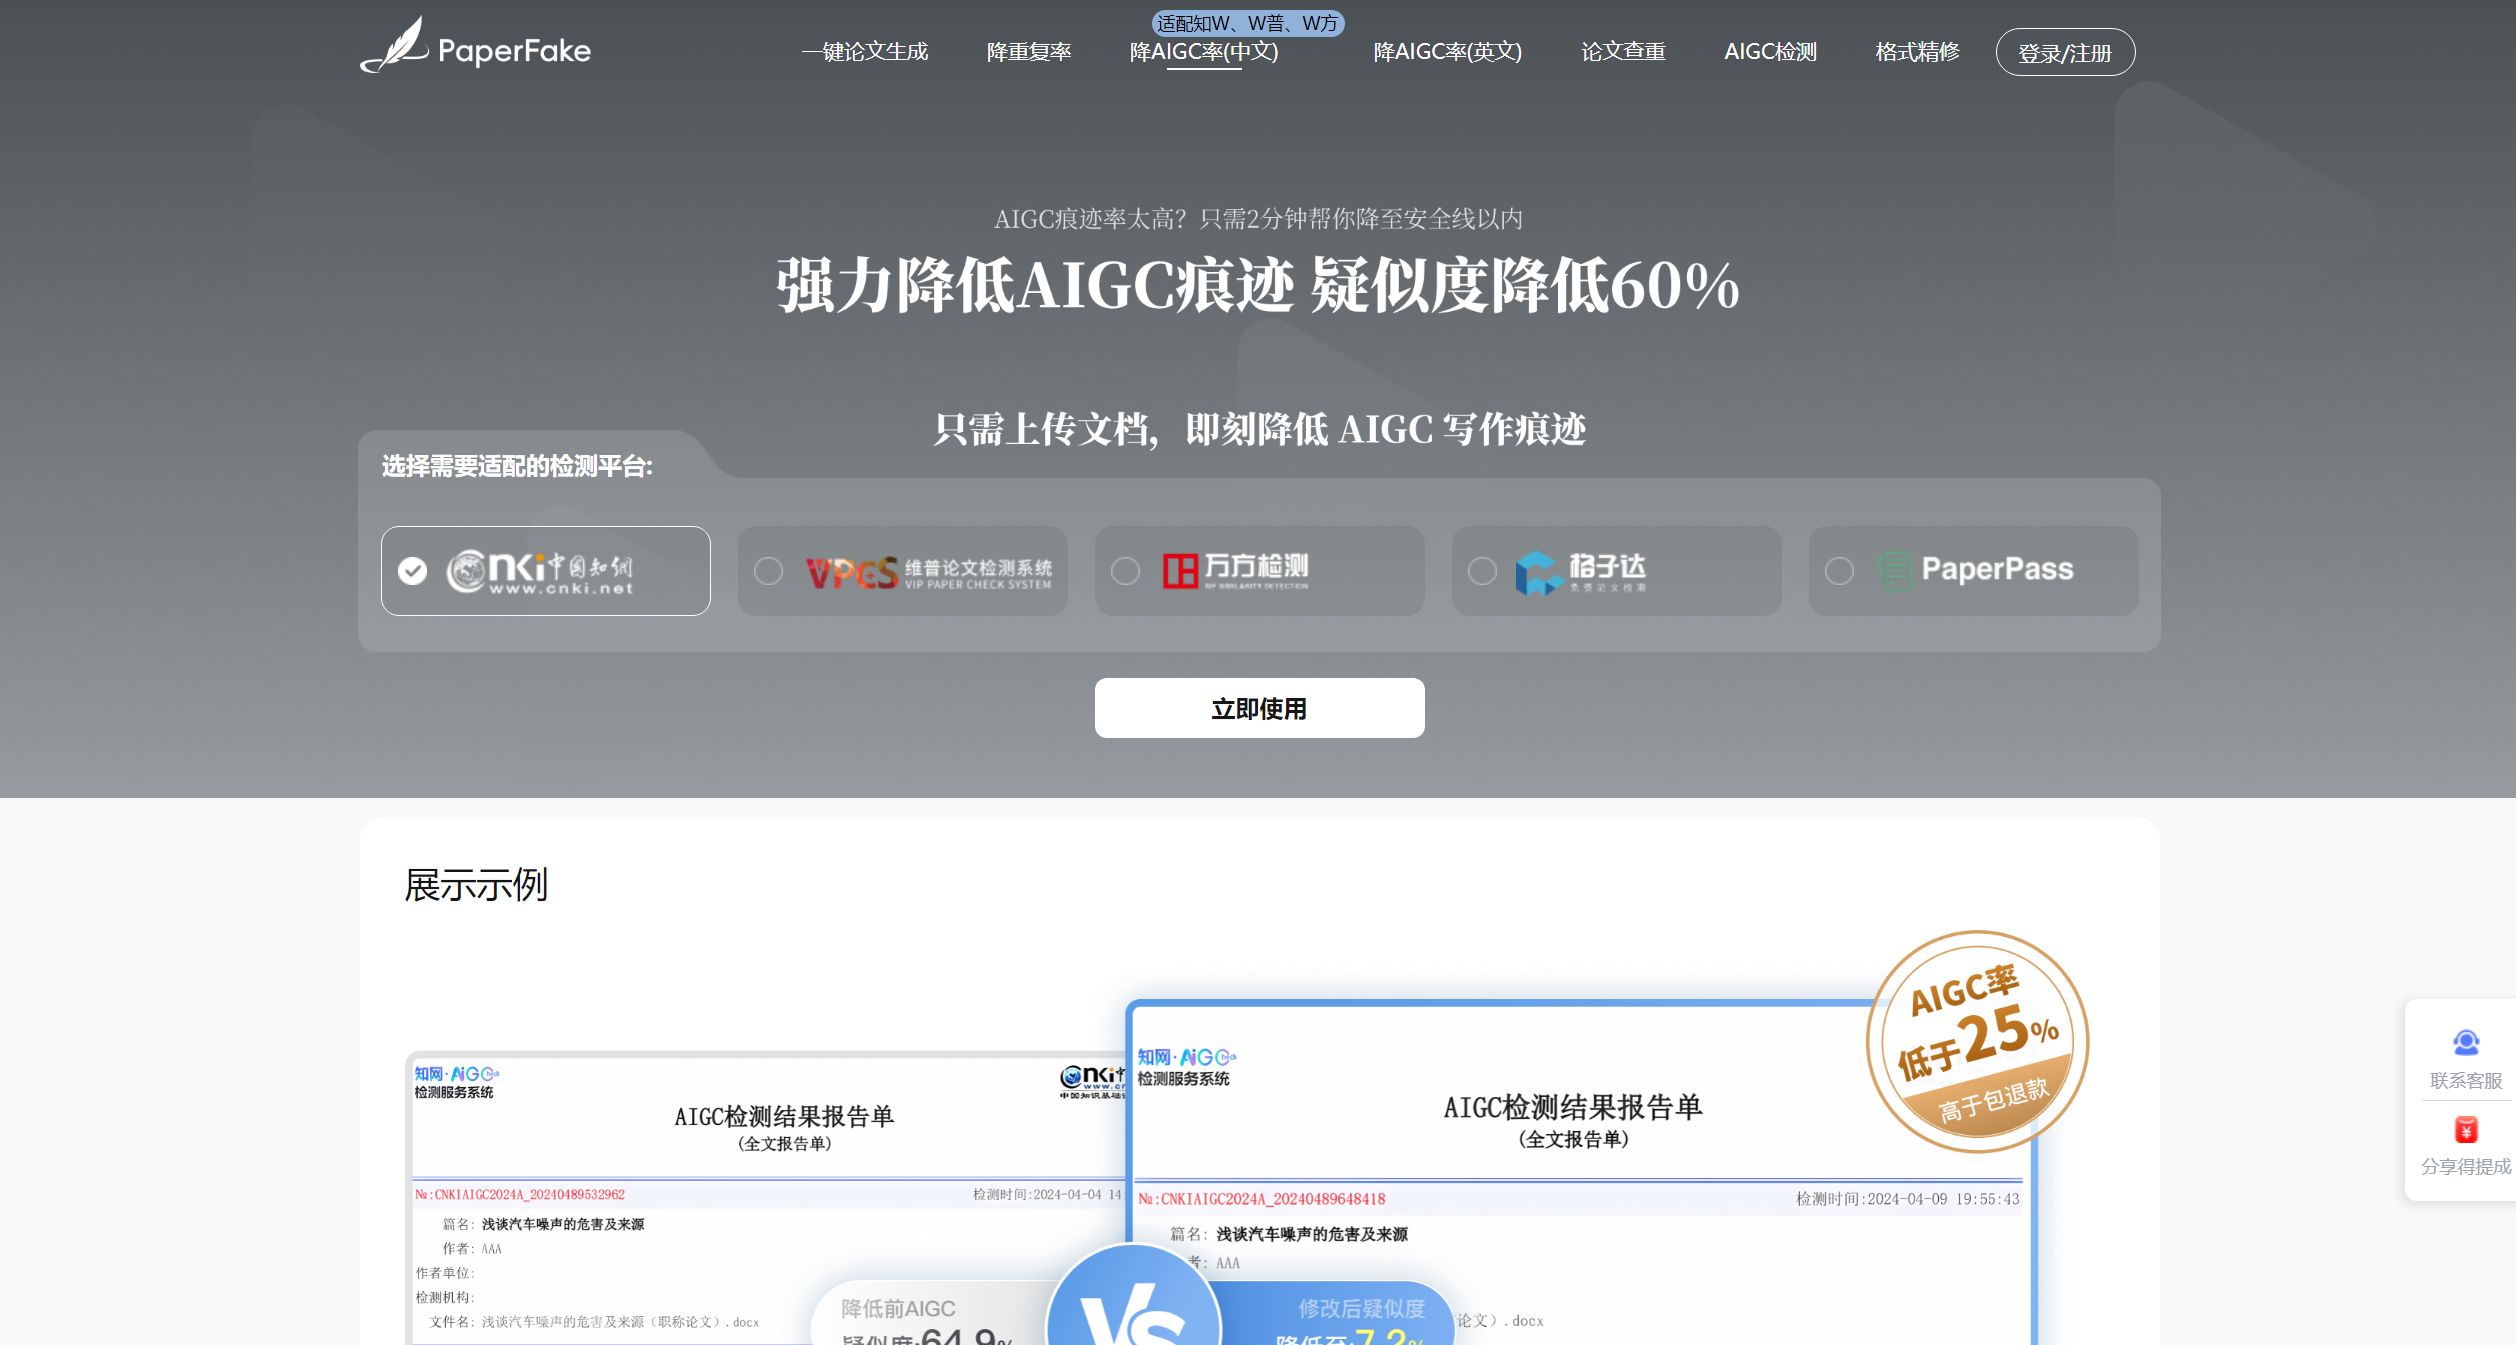Click the 分享得提成 red envelope icon

tap(2464, 1131)
